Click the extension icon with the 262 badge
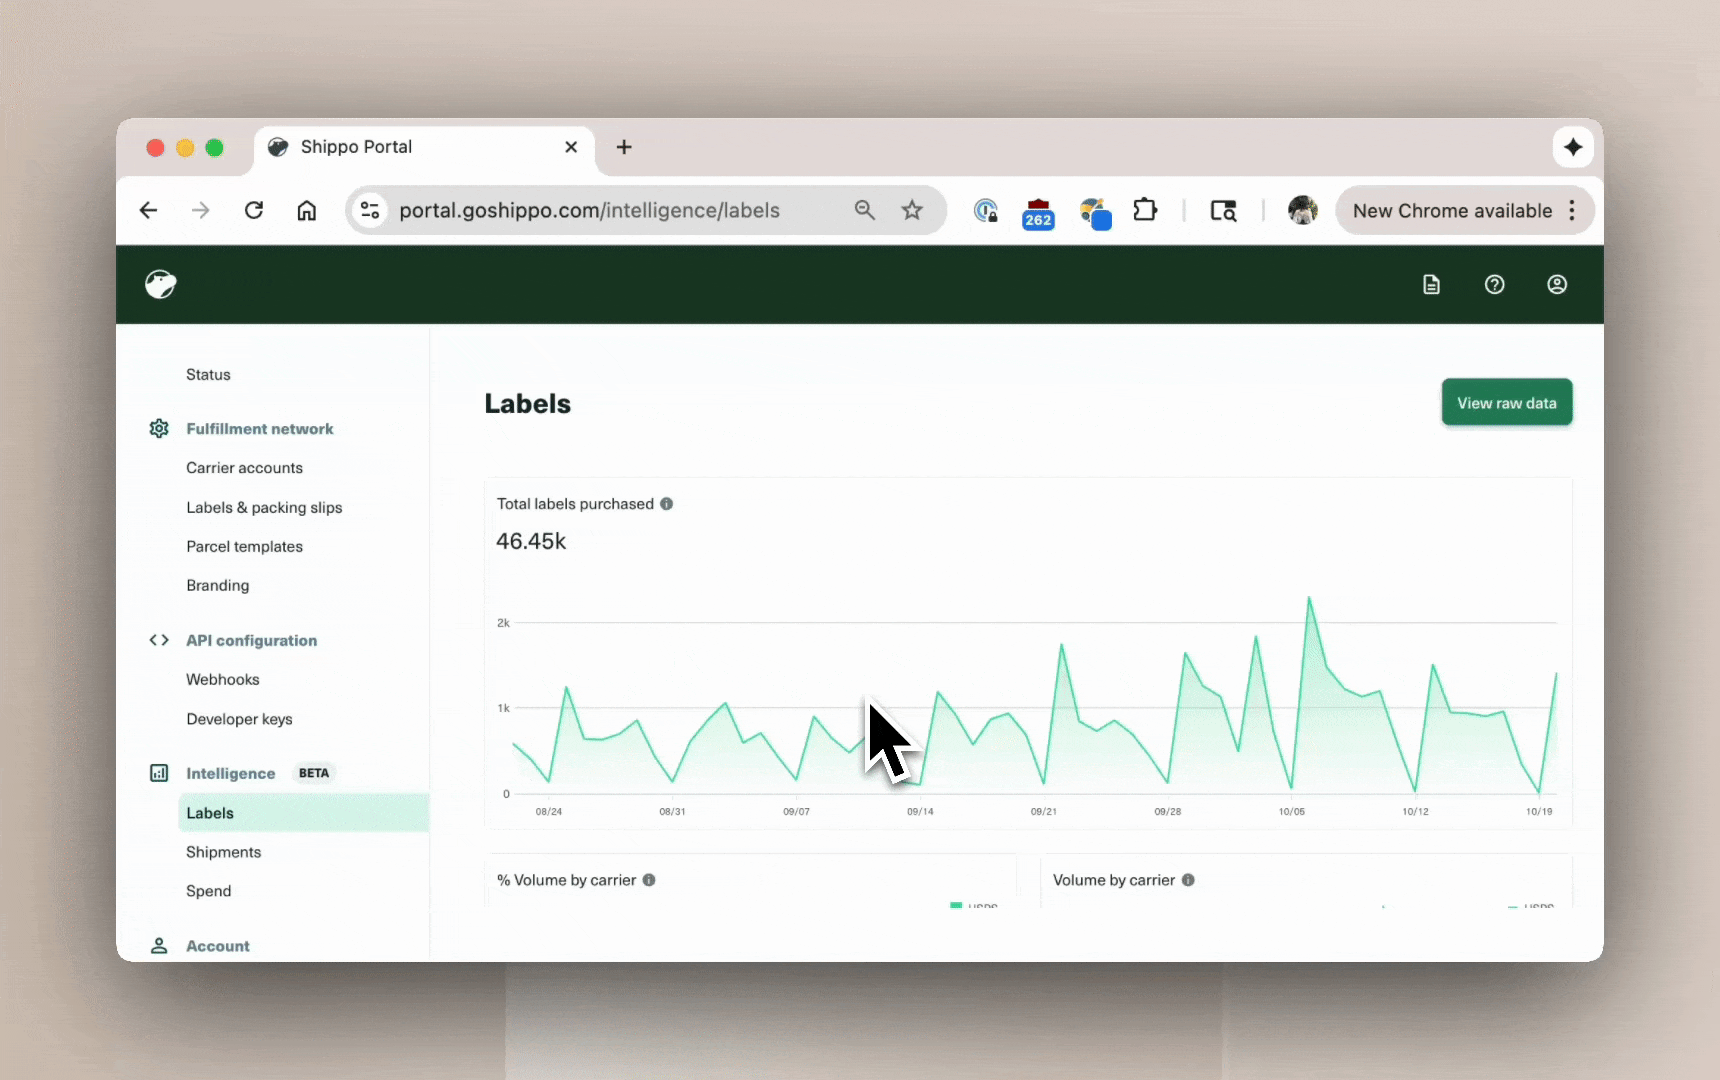Viewport: 1720px width, 1080px height. [1038, 213]
